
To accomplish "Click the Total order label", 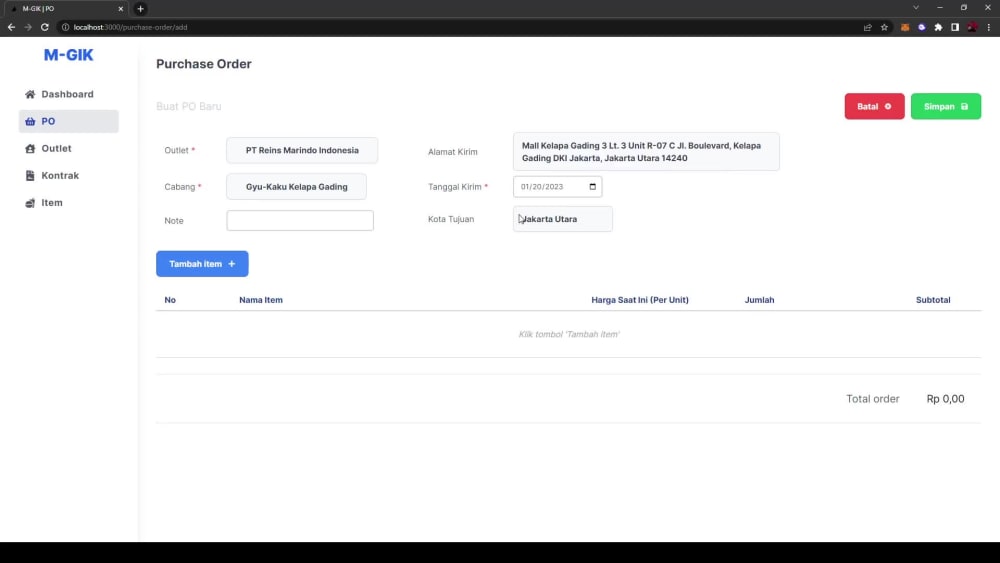I will click(x=872, y=399).
